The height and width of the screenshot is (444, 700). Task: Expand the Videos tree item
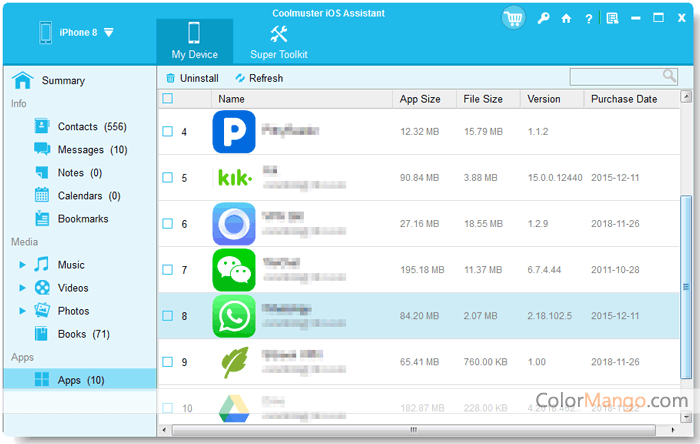[22, 288]
